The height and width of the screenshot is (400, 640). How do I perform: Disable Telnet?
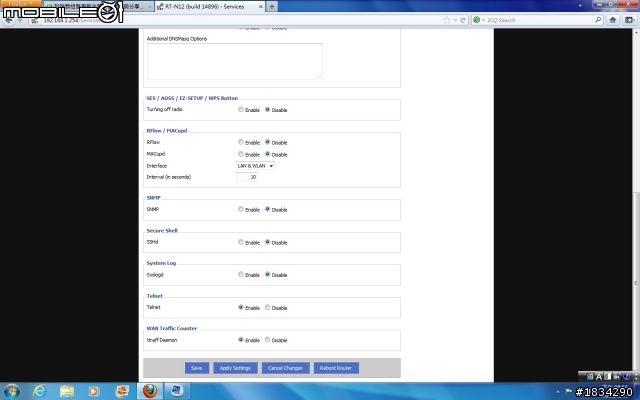(267, 307)
